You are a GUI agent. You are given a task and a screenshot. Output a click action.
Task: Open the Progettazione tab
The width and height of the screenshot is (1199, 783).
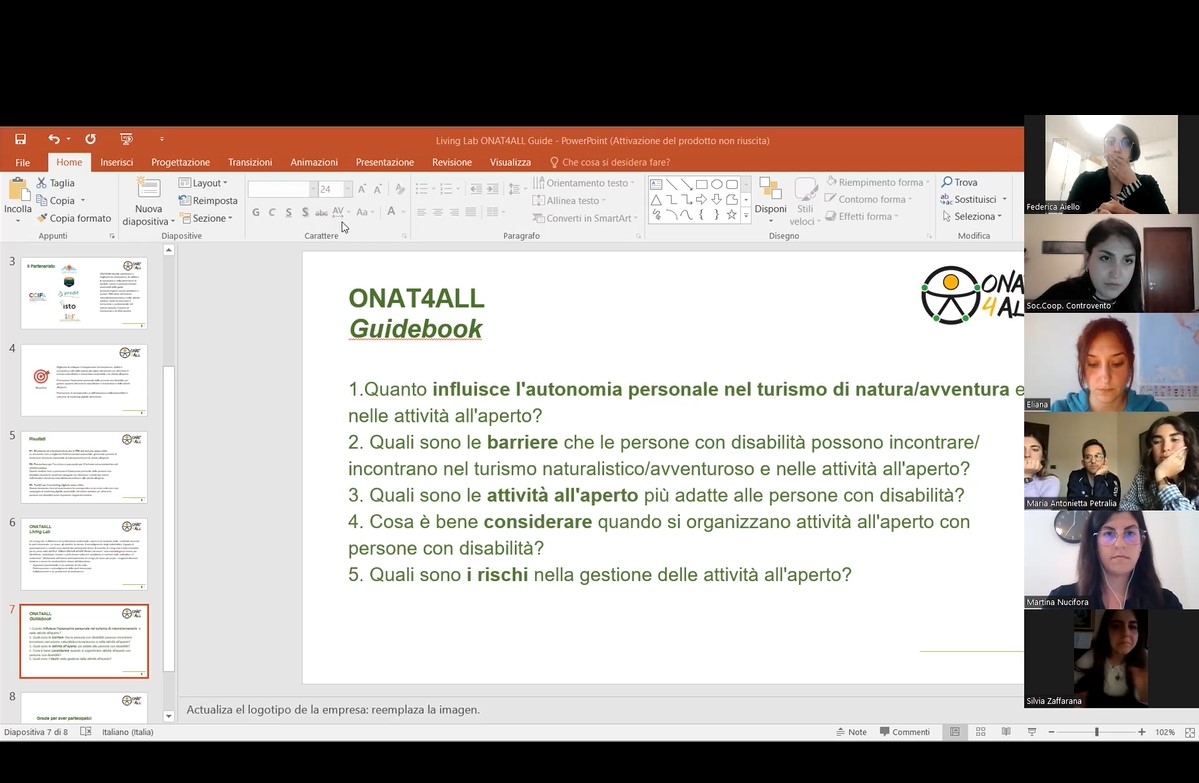pyautogui.click(x=180, y=162)
